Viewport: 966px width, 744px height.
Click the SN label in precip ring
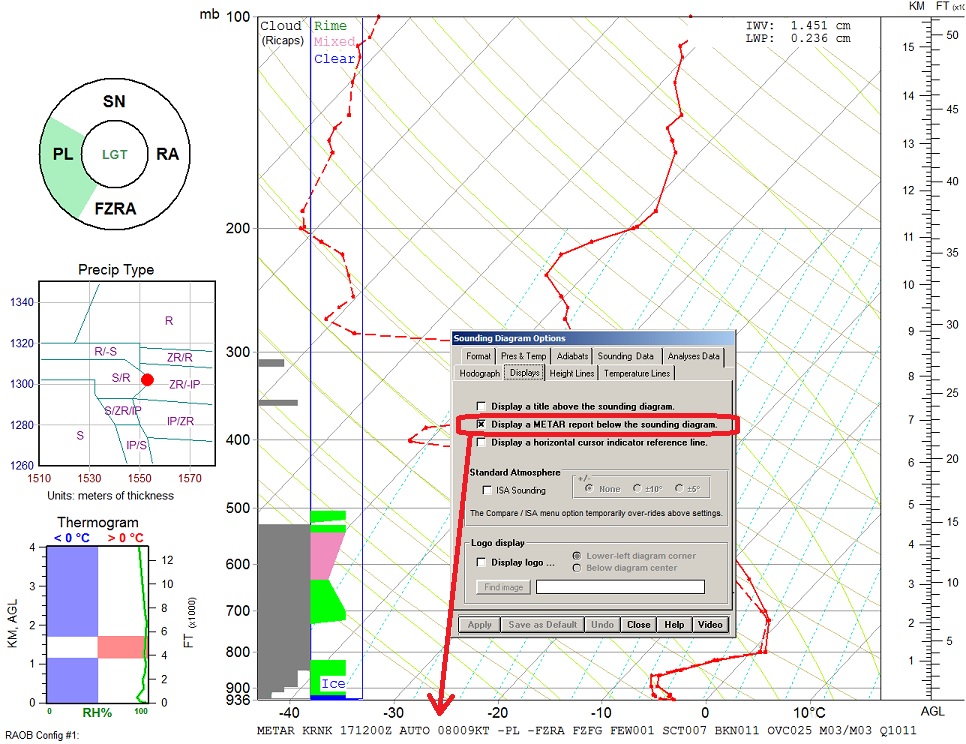click(x=114, y=102)
